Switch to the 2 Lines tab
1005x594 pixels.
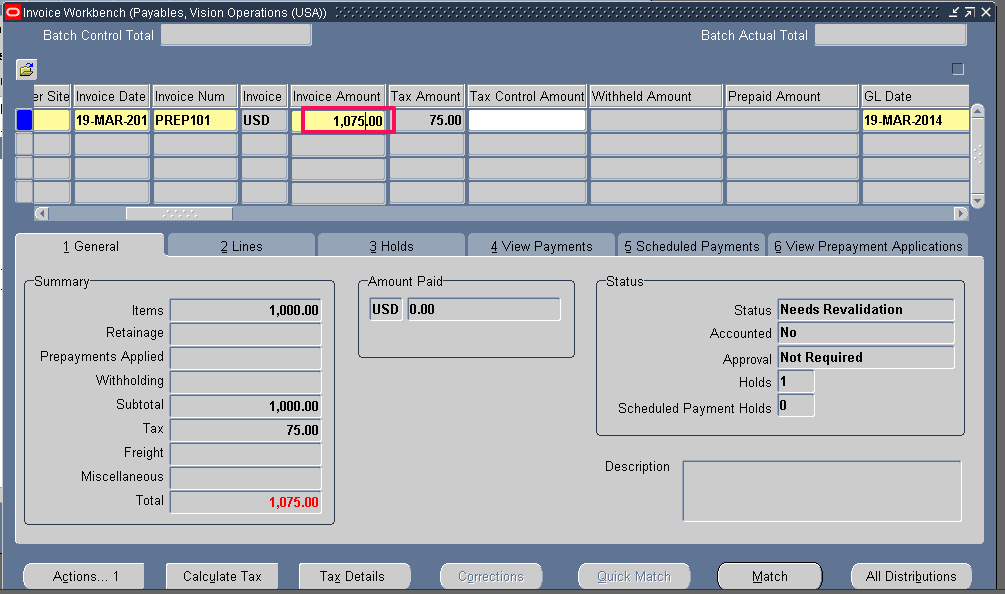(241, 246)
